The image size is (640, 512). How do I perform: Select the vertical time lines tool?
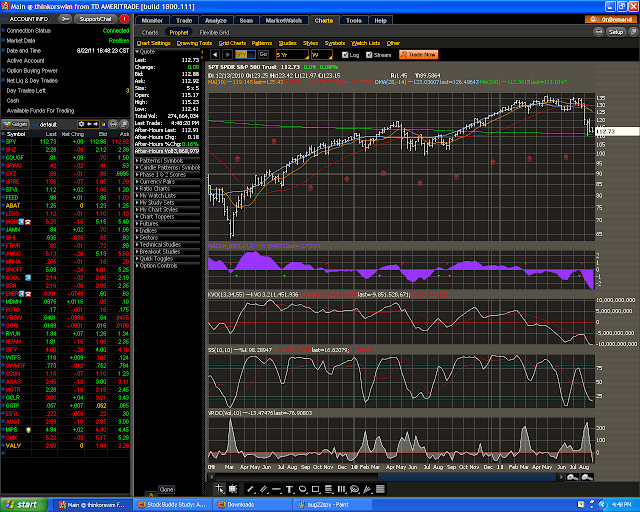coord(341,489)
